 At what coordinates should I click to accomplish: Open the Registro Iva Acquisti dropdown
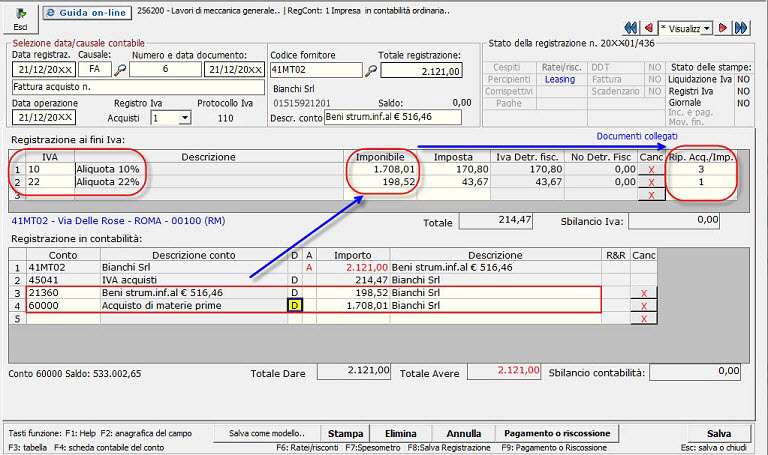[x=185, y=118]
